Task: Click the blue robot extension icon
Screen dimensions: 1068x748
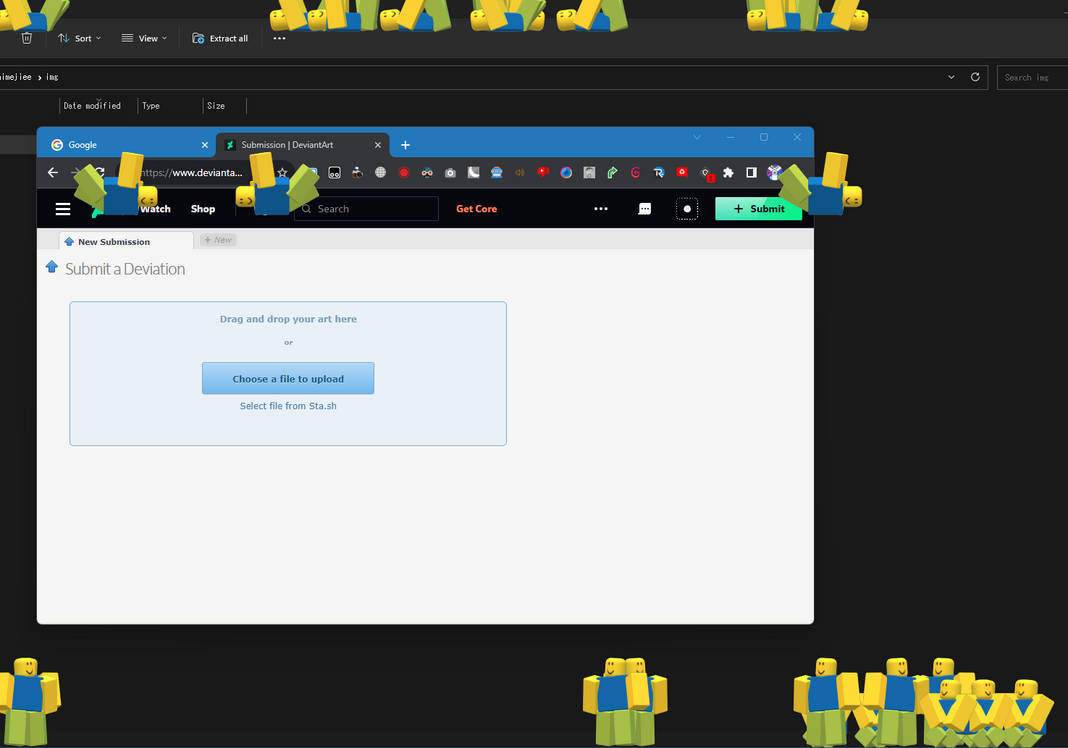Action: click(497, 172)
